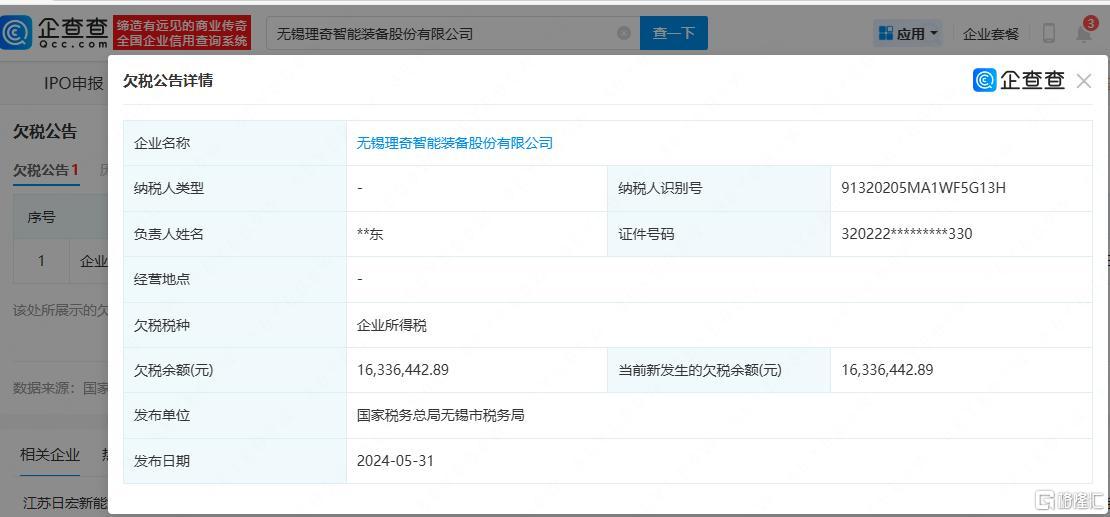Image resolution: width=1110 pixels, height=517 pixels.
Task: Click the Qcc.com logo in the header
Action: [x=55, y=33]
